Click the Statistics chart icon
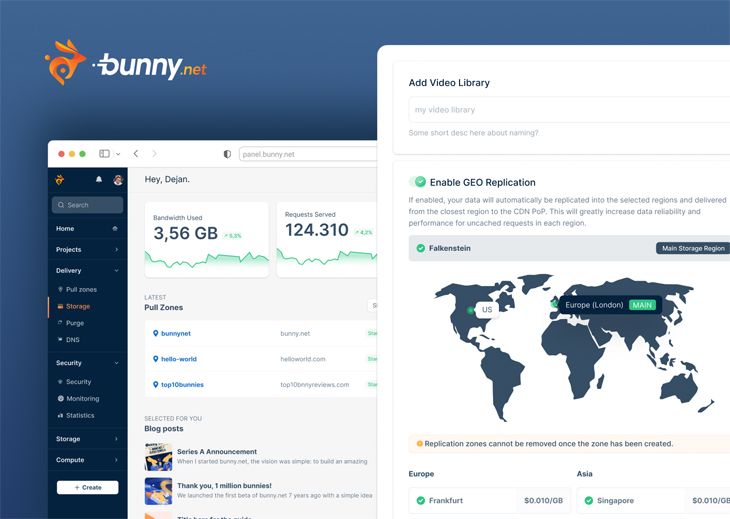Screen dimensions: 730x519 pos(60,415)
